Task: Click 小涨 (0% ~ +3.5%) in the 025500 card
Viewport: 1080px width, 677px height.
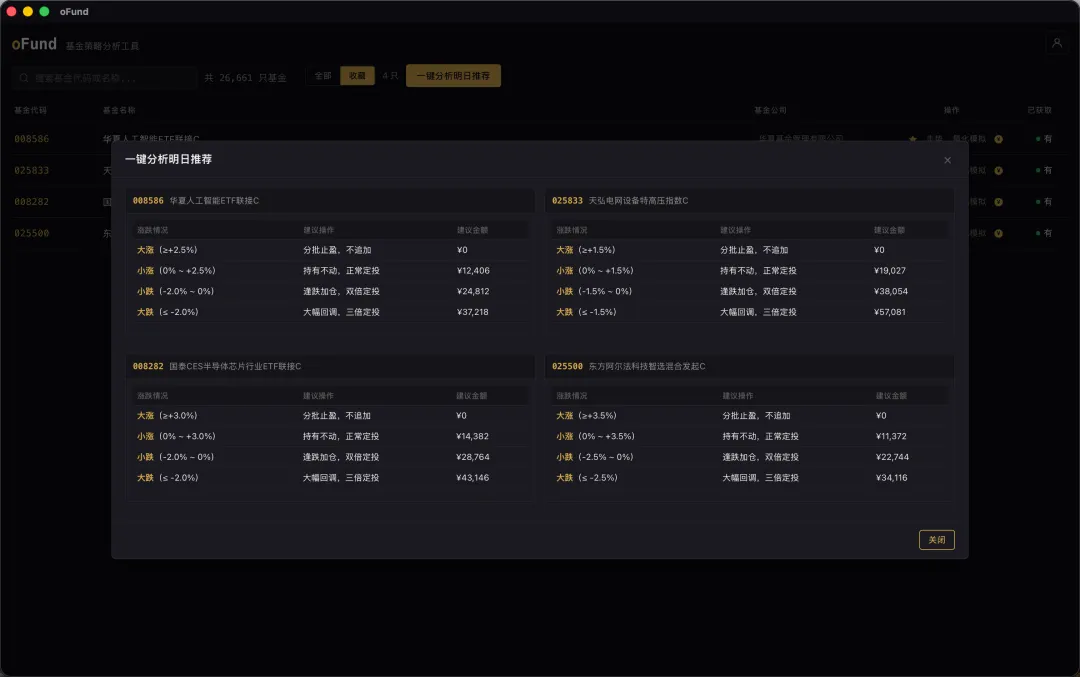Action: pyautogui.click(x=595, y=437)
